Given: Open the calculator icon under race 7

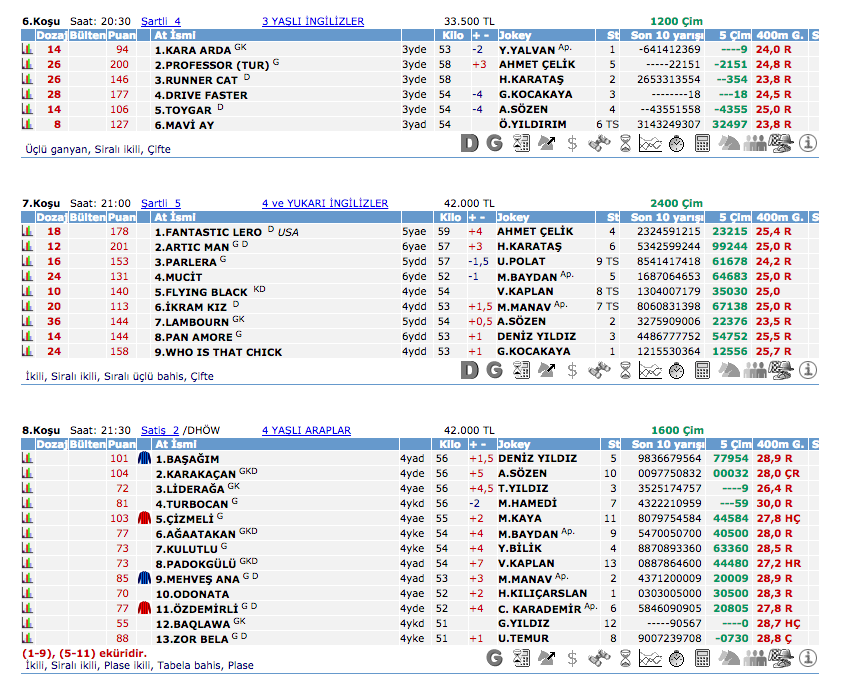Looking at the screenshot, I should [702, 370].
